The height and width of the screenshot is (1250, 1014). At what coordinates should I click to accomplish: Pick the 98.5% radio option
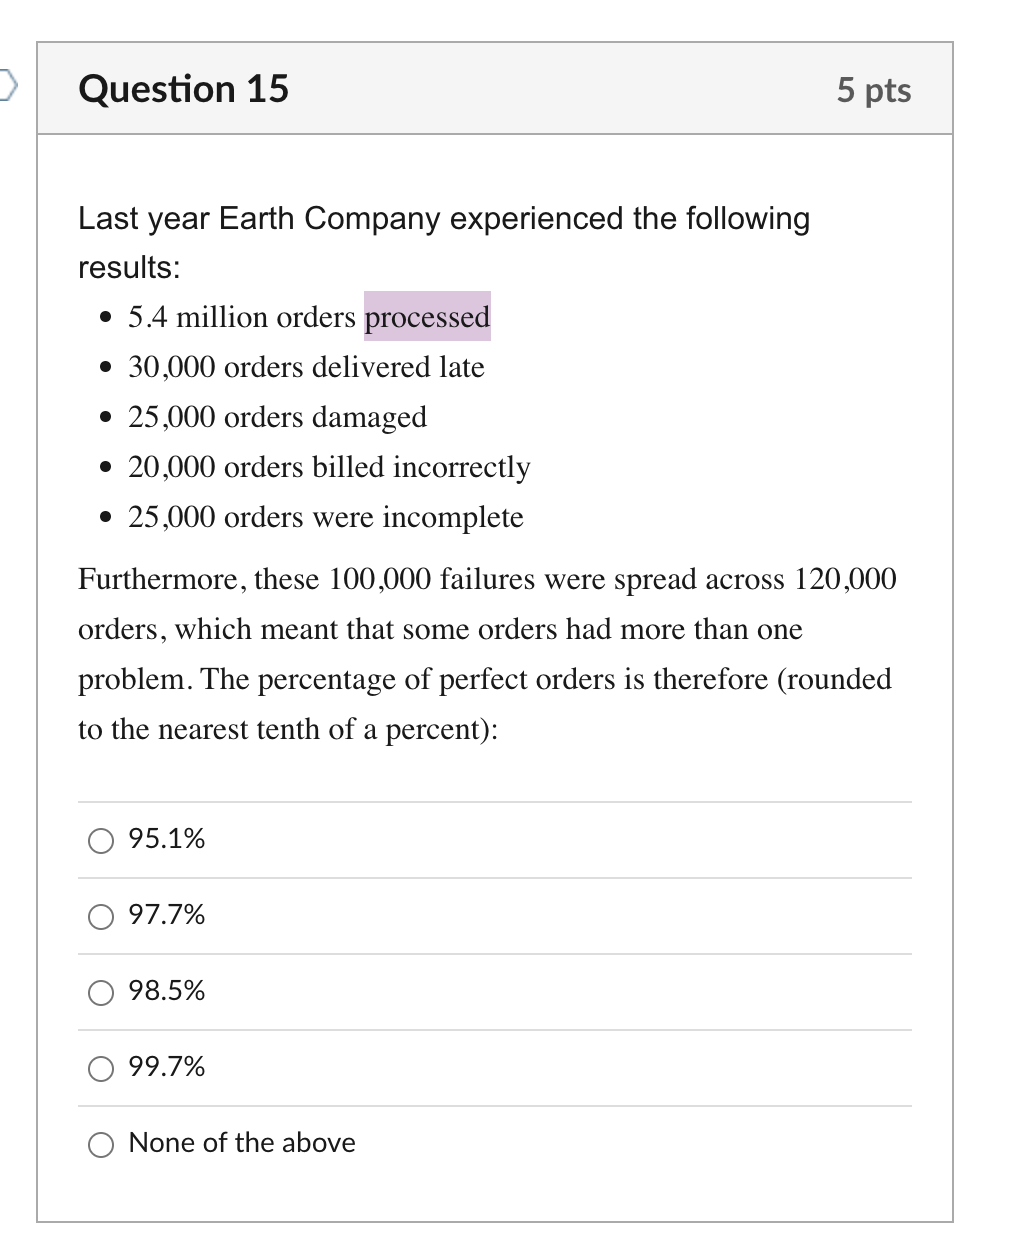101,992
